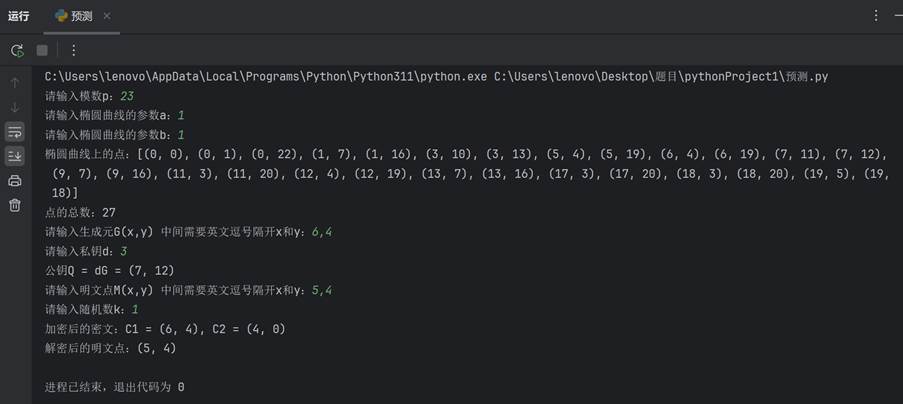Viewport: 903px width, 404px height.
Task: Close the 预测 run tab
Action: pyautogui.click(x=107, y=16)
